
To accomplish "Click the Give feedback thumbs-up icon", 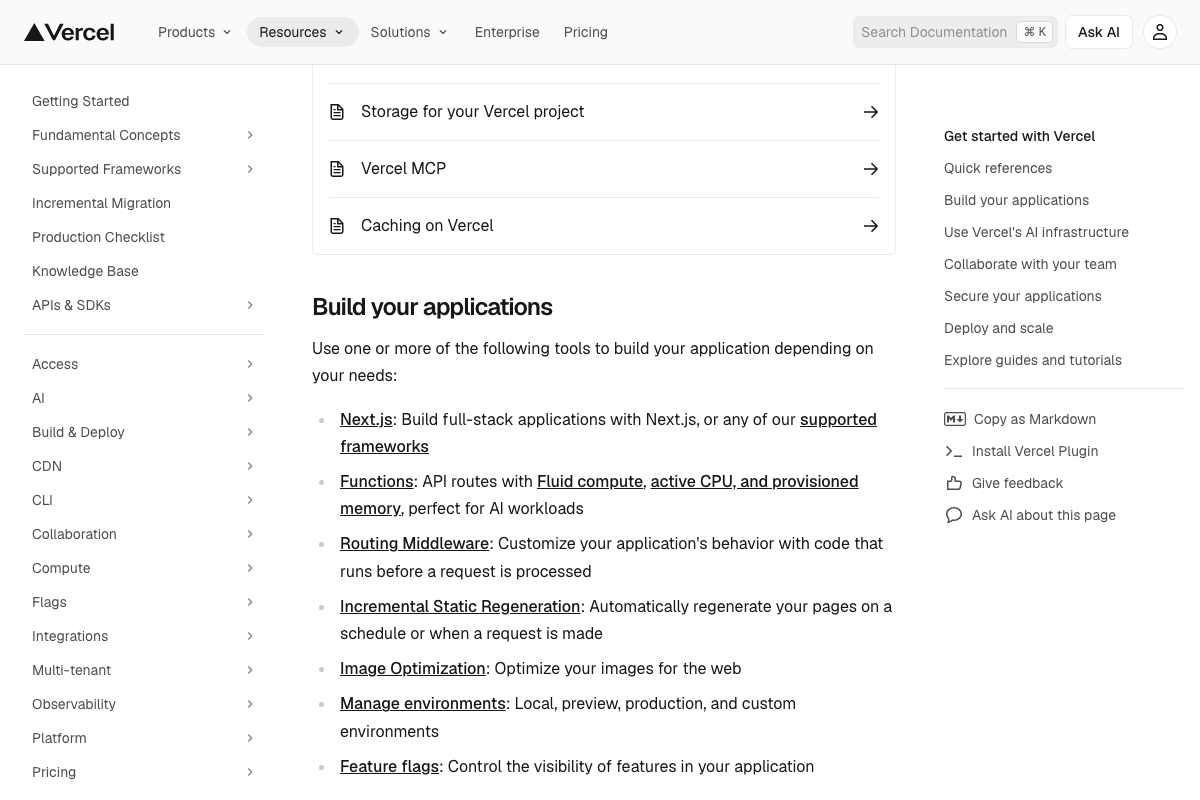I will pos(954,483).
